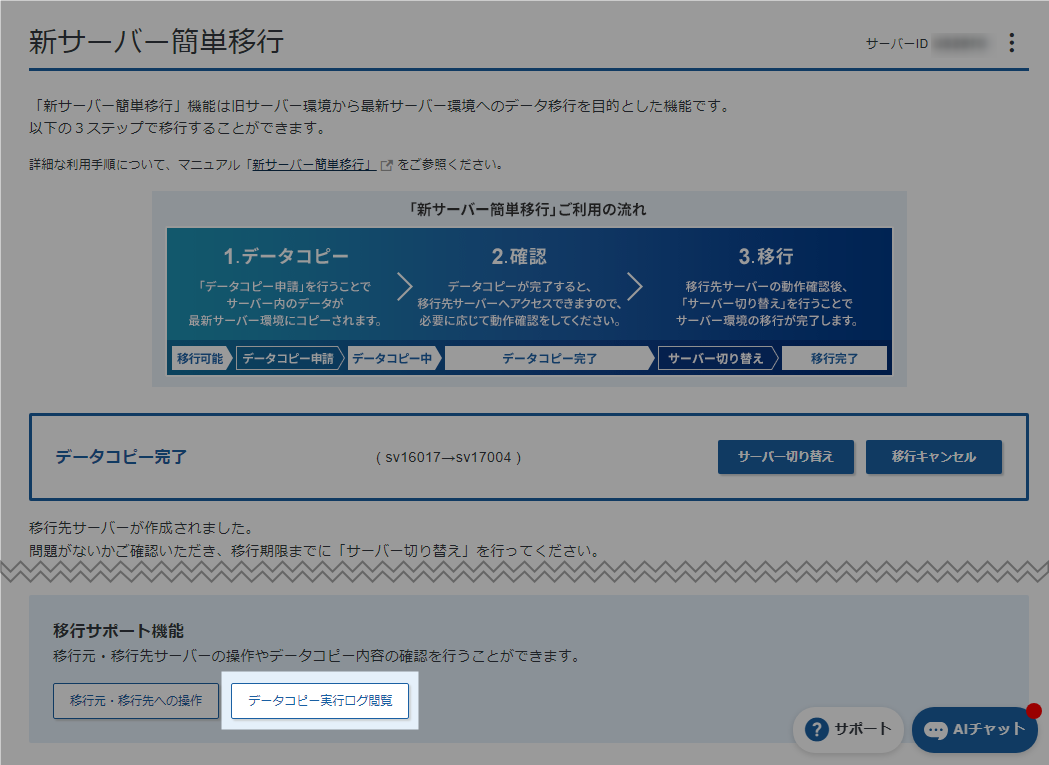Viewport: 1049px width, 765px height.
Task: Open データコピー実行ログ閲覧
Action: (x=319, y=701)
